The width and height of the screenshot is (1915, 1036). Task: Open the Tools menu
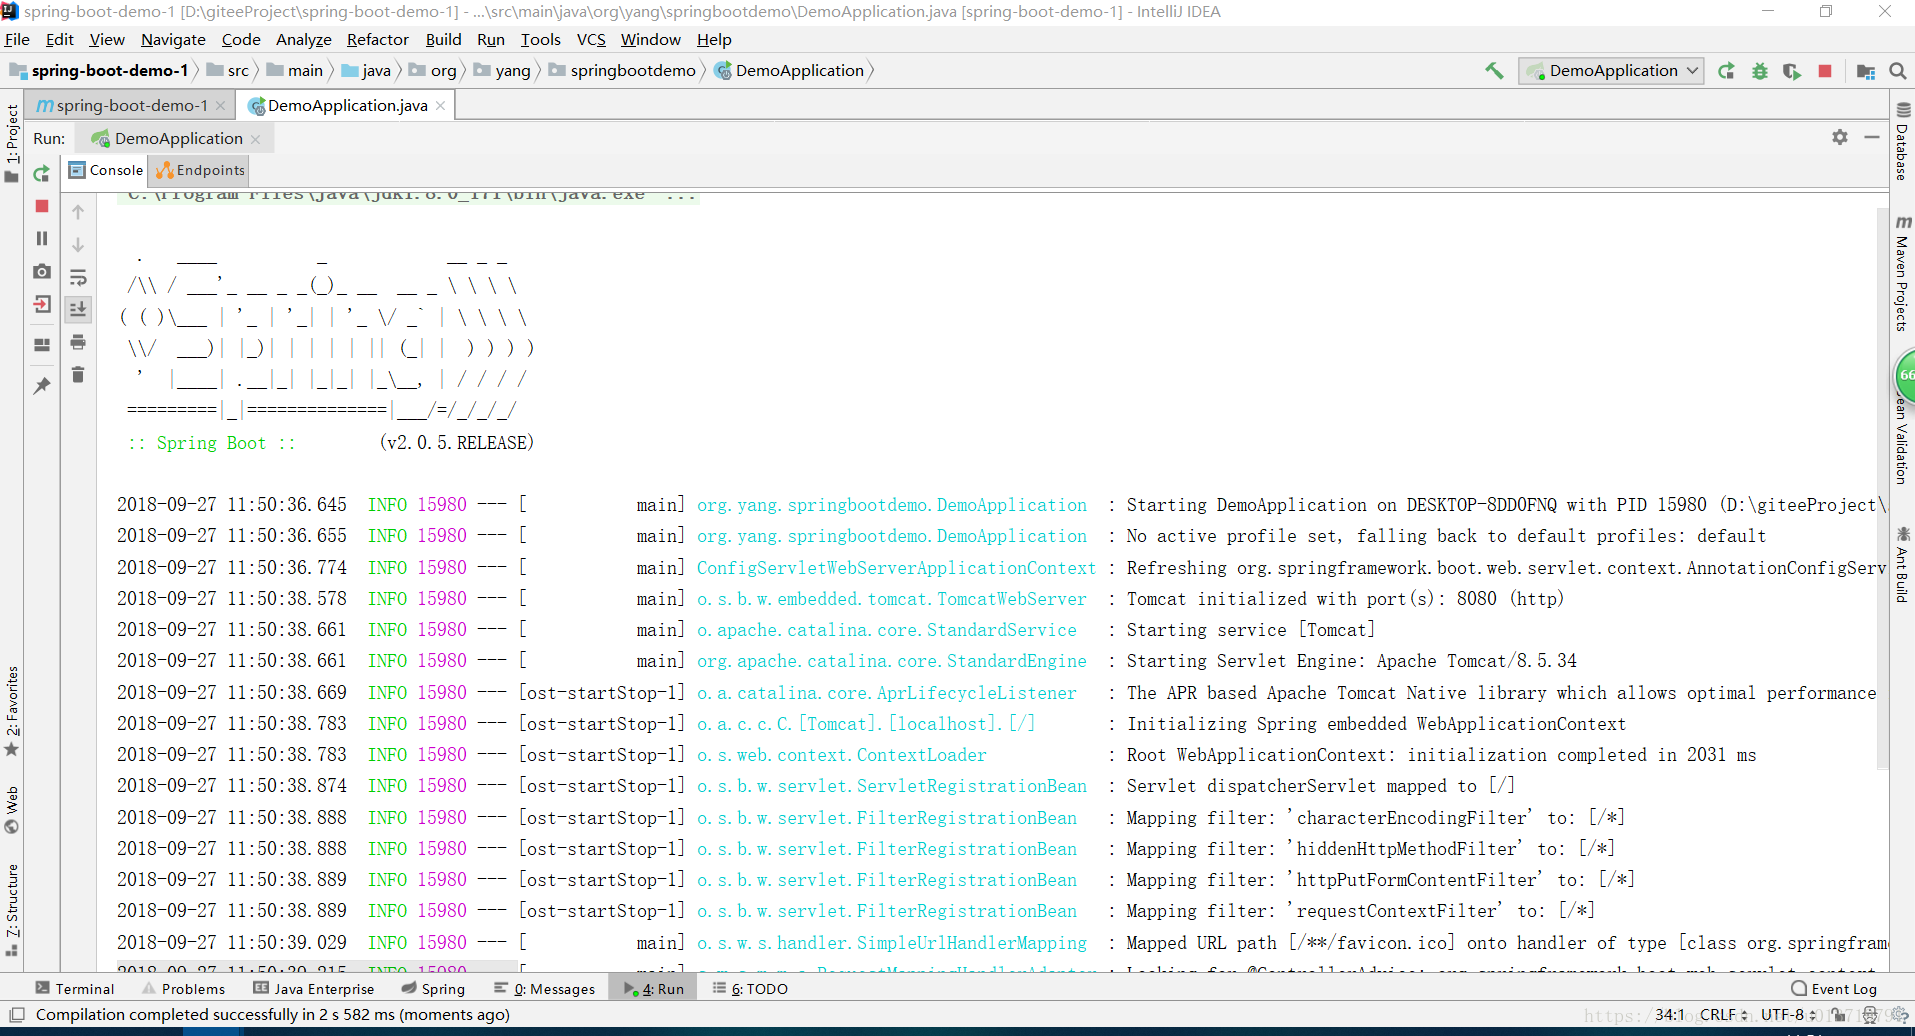pos(540,39)
